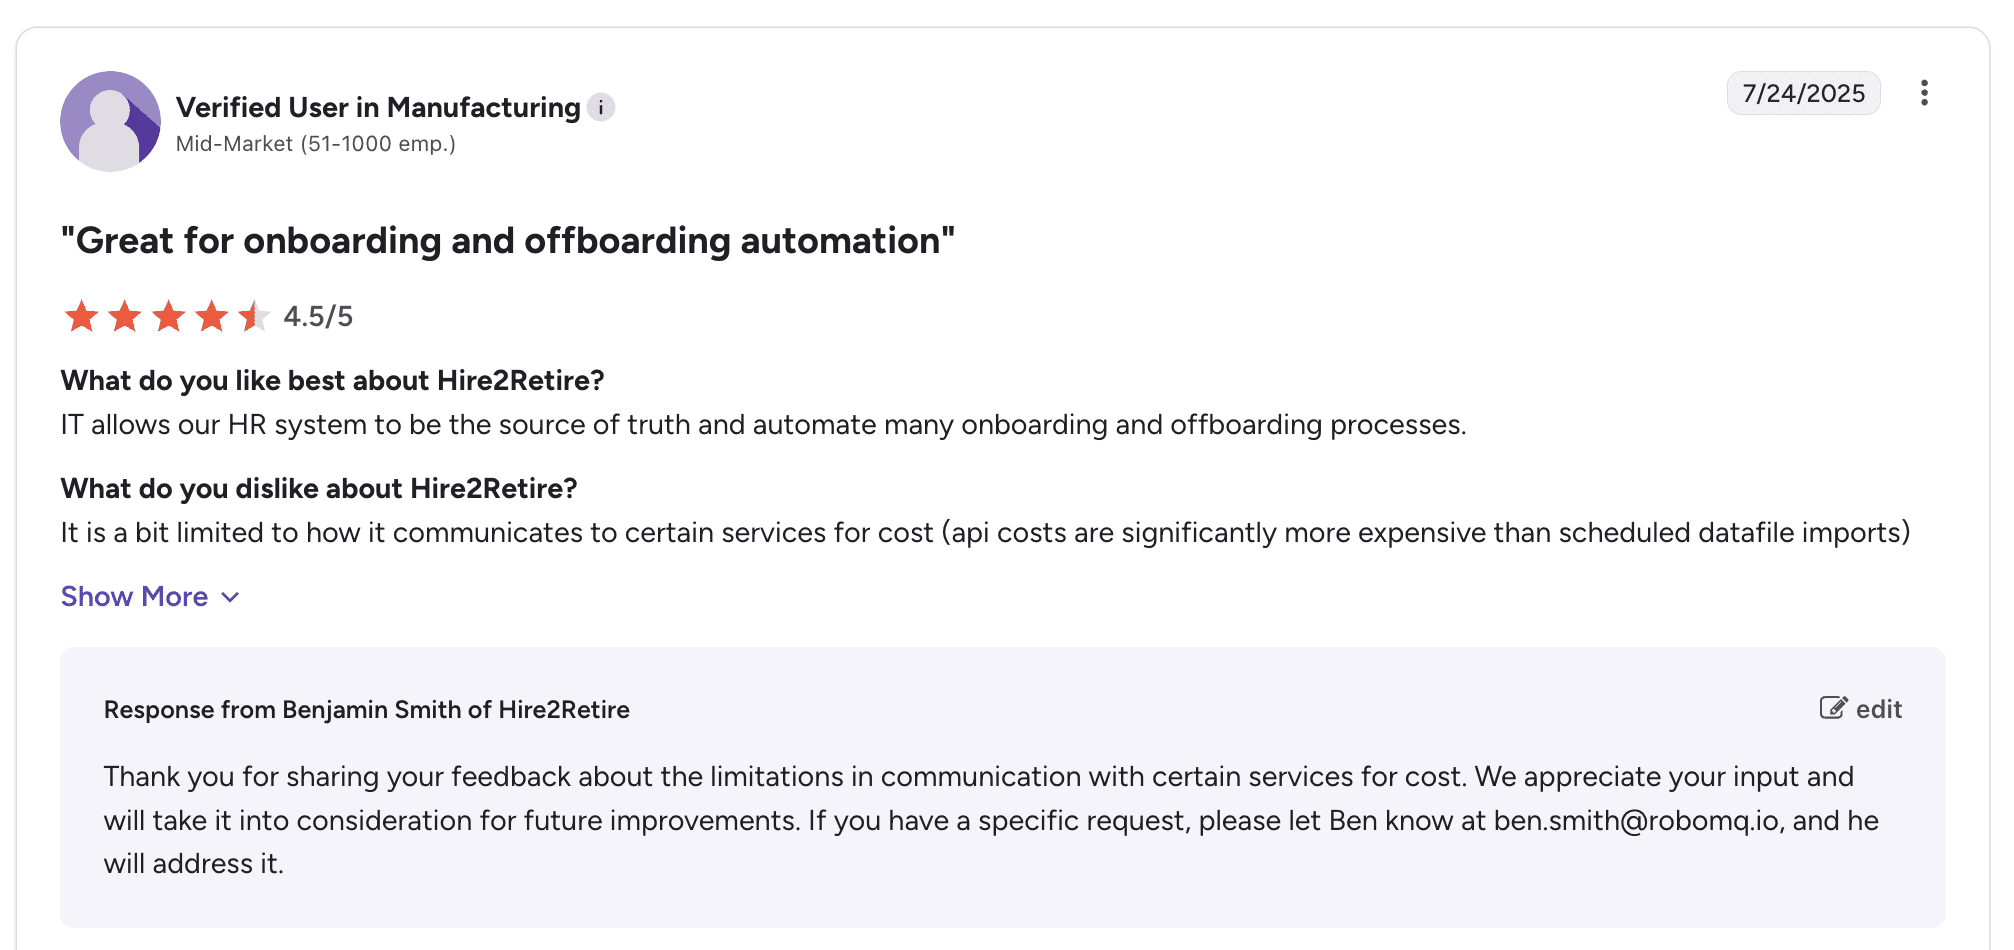2014x950 pixels.
Task: Click the 4.5/5 rating text
Action: tap(318, 317)
